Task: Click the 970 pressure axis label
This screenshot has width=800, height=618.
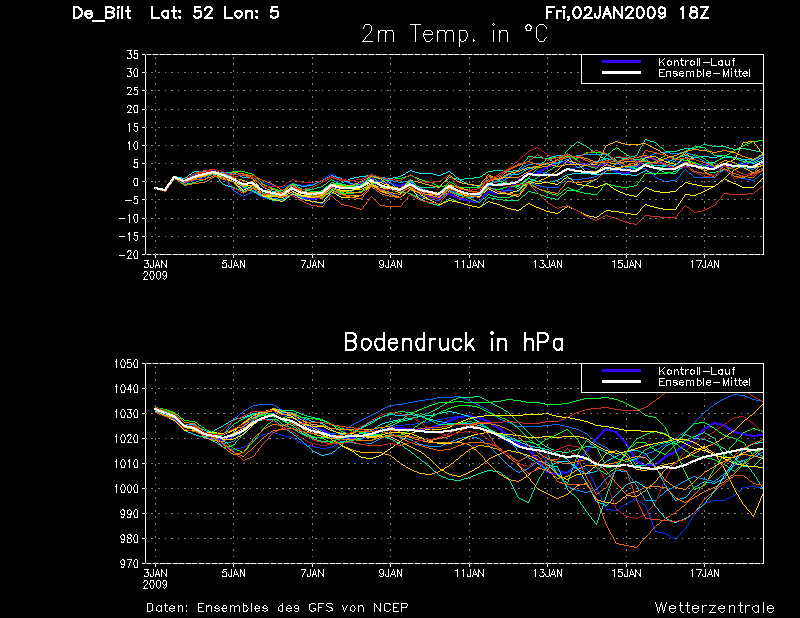Action: [129, 563]
